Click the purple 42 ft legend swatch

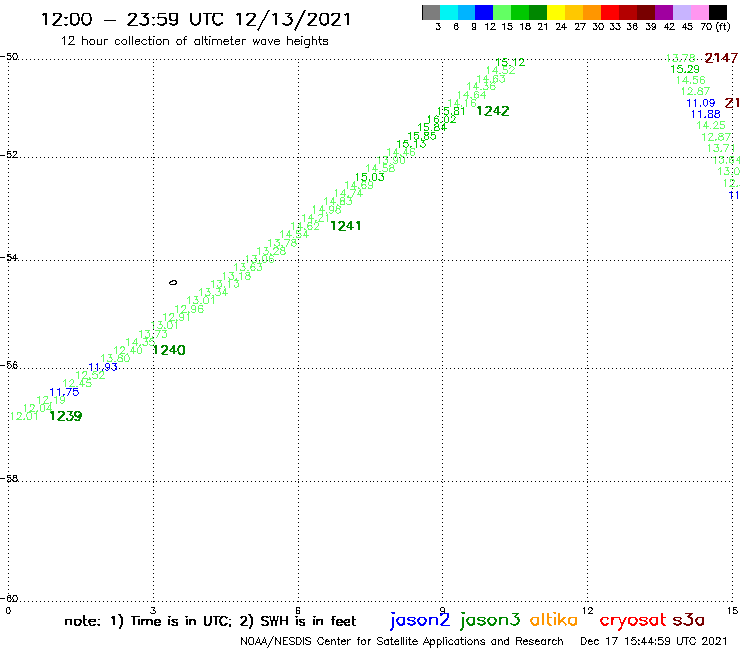point(664,12)
